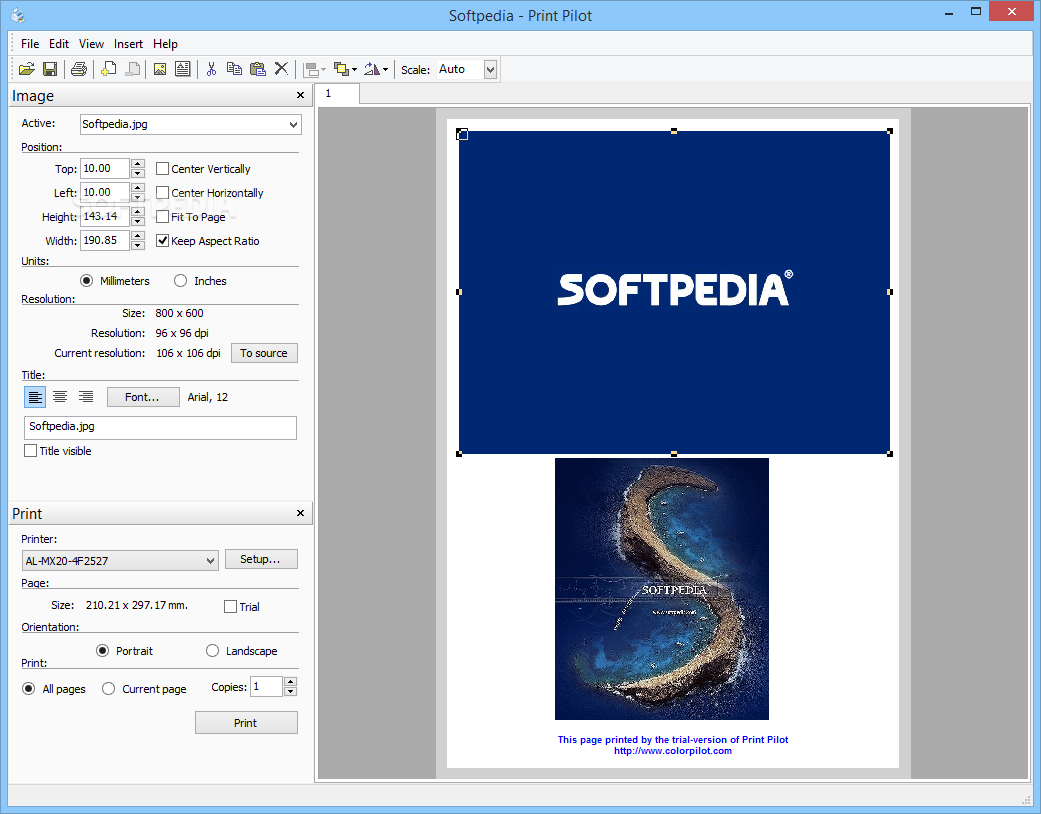
Task: Open the View menu
Action: (91, 44)
